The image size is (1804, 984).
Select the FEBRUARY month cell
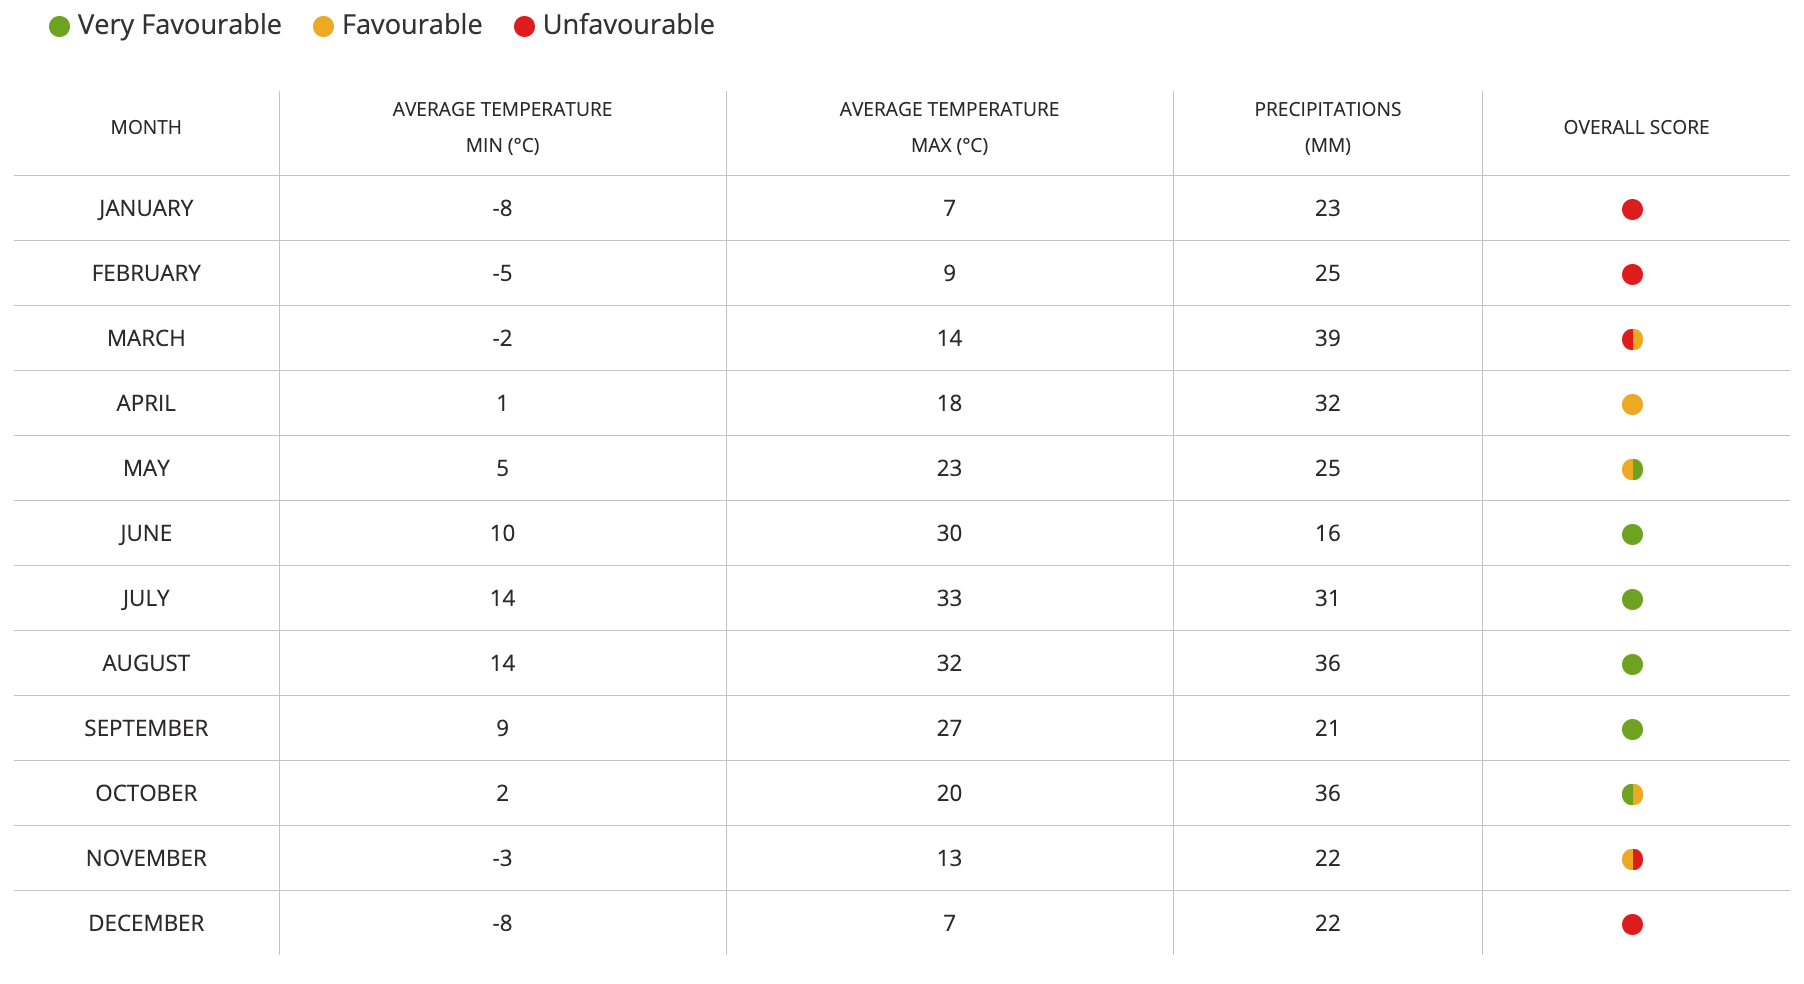tap(146, 273)
